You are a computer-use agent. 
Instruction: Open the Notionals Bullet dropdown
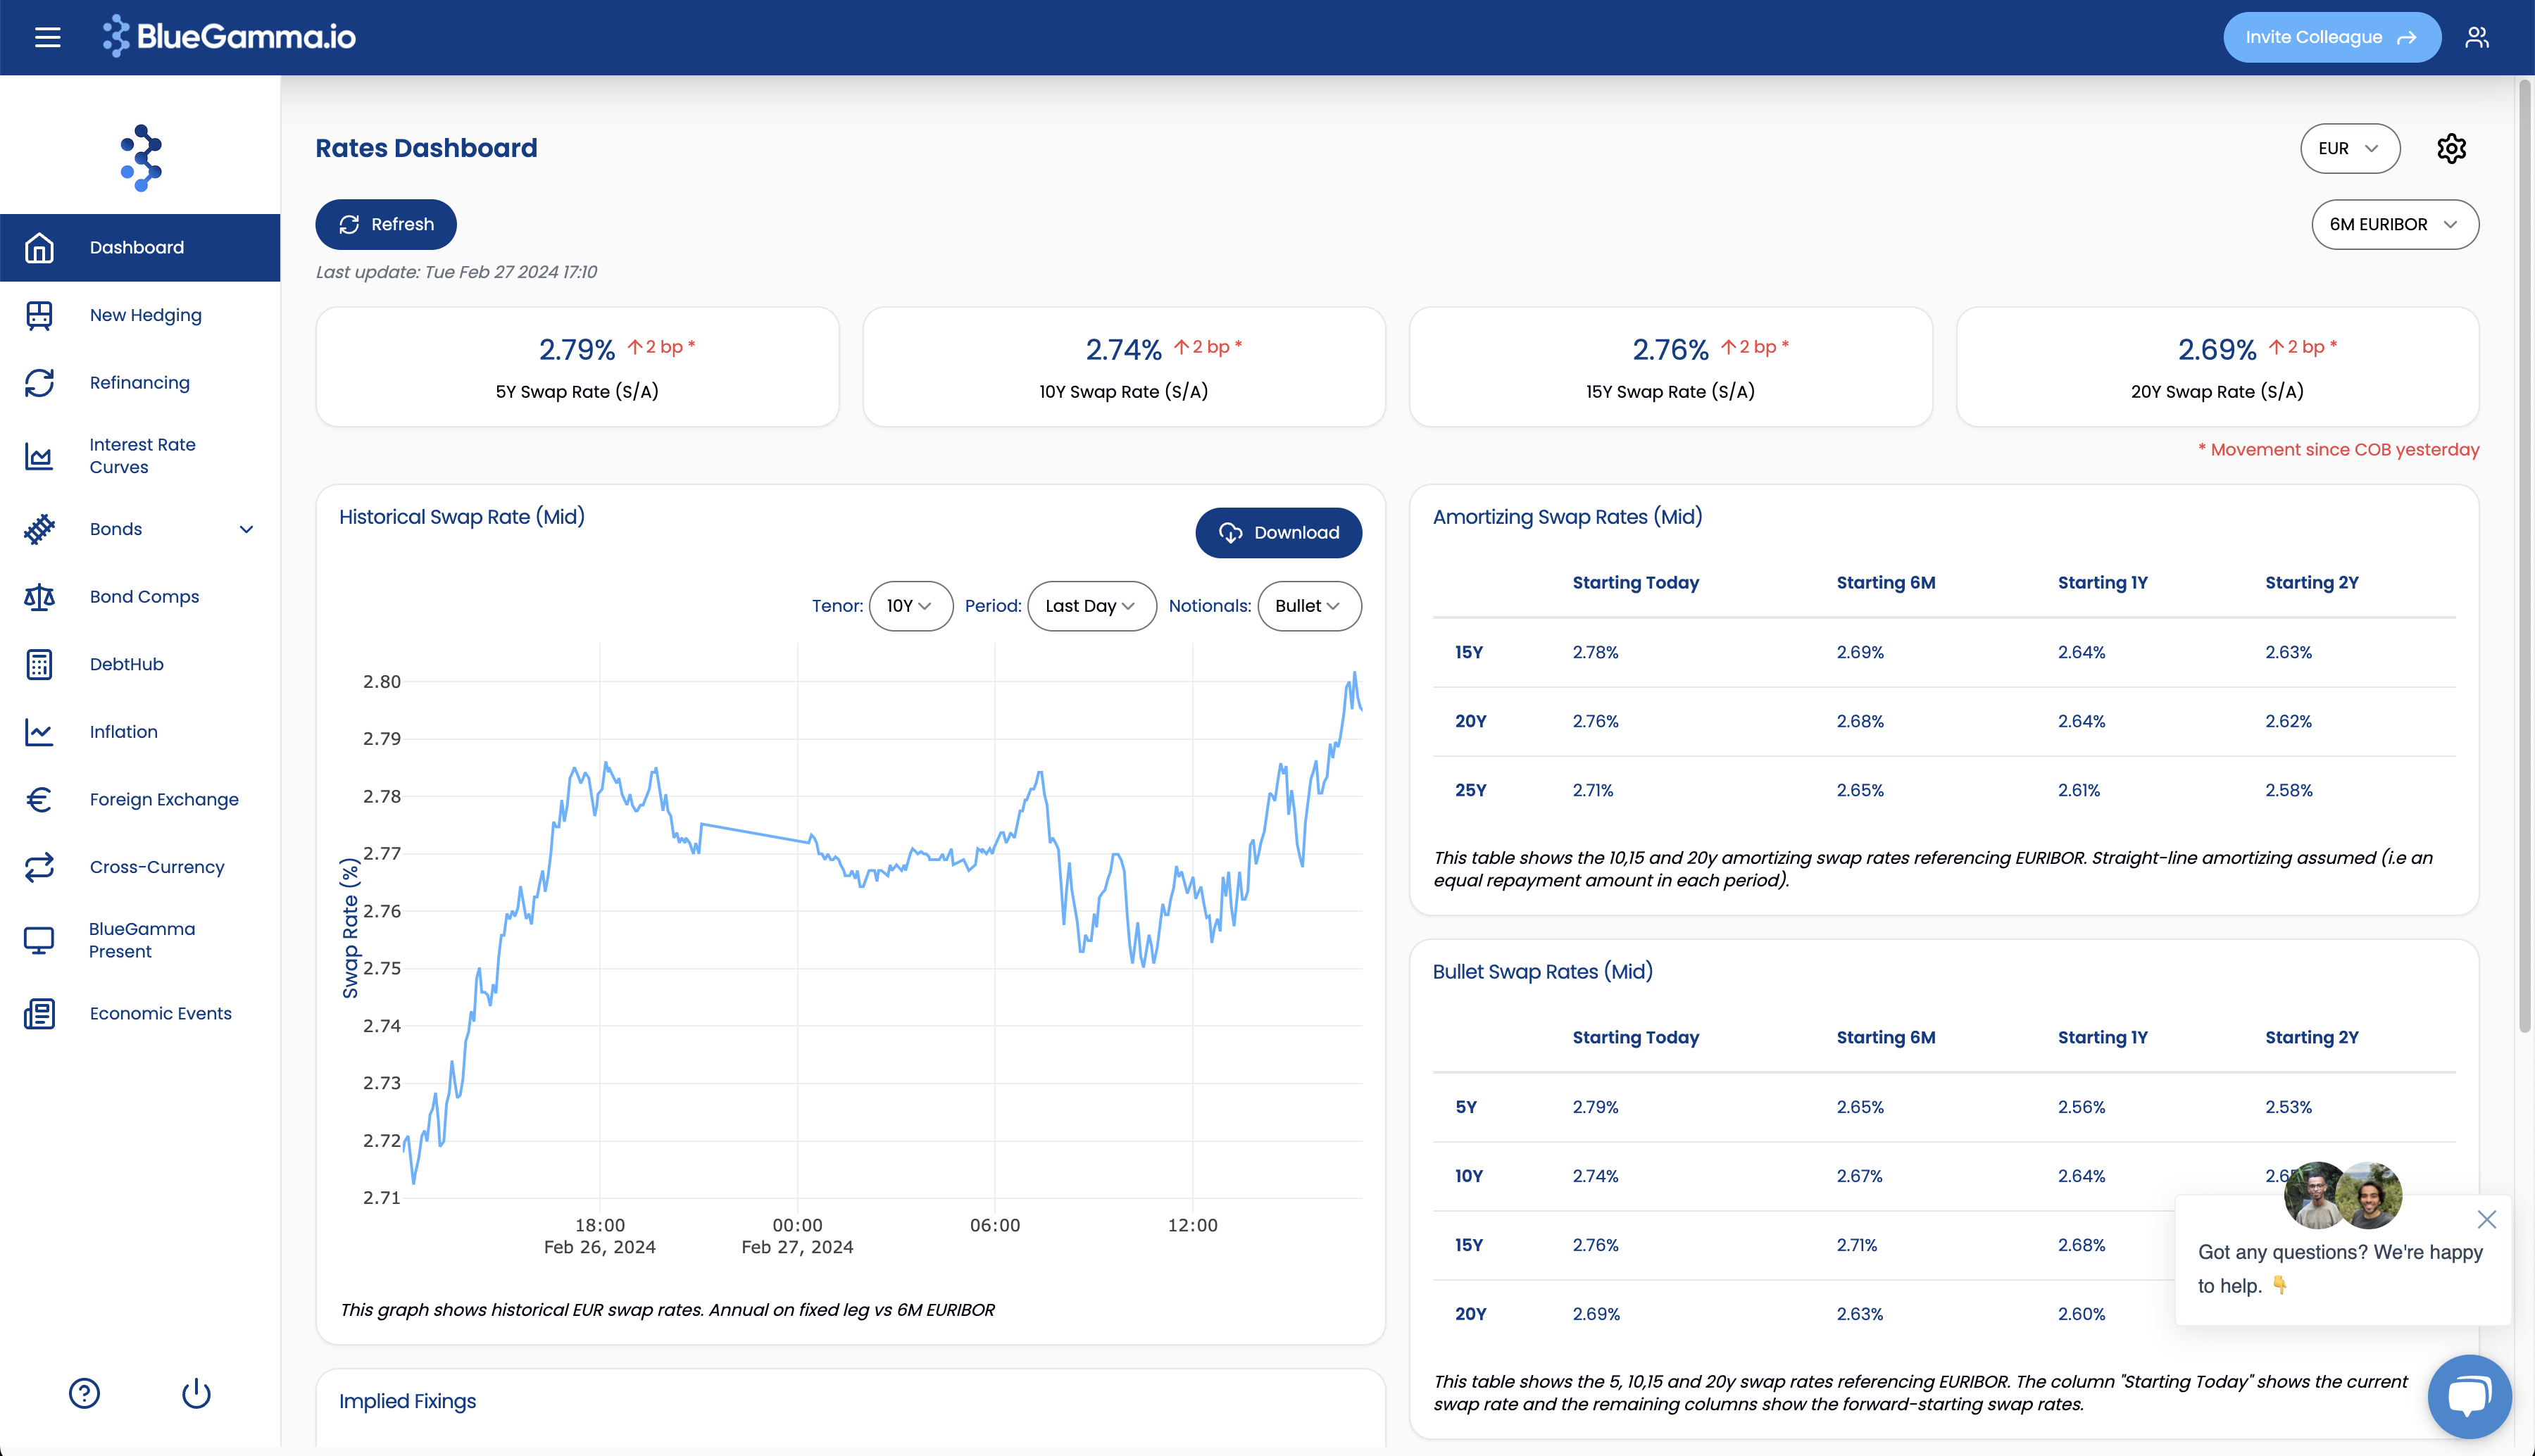click(1308, 606)
